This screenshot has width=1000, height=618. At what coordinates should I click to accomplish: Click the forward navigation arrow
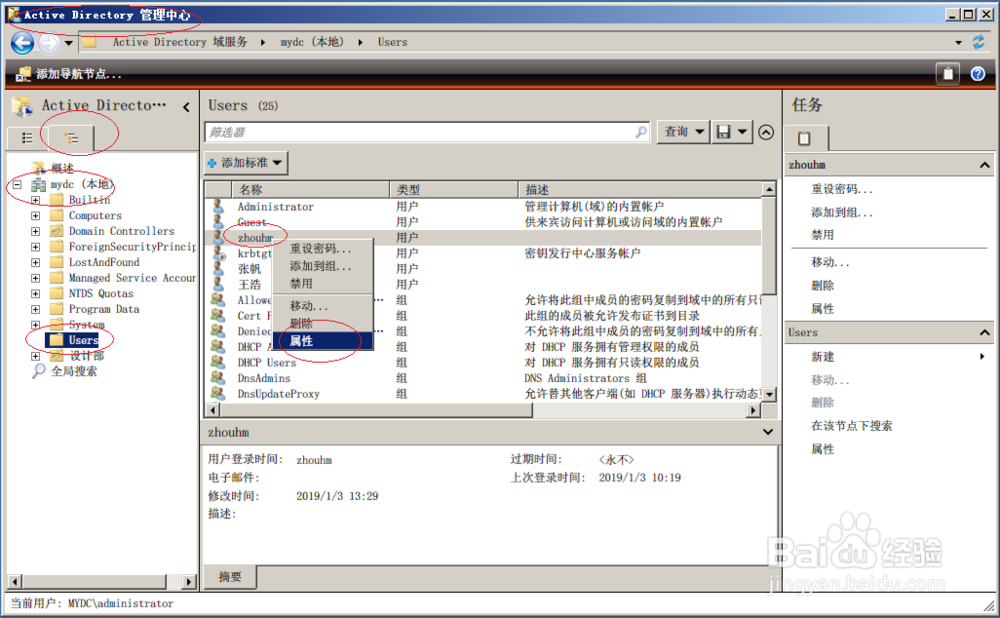tap(49, 43)
